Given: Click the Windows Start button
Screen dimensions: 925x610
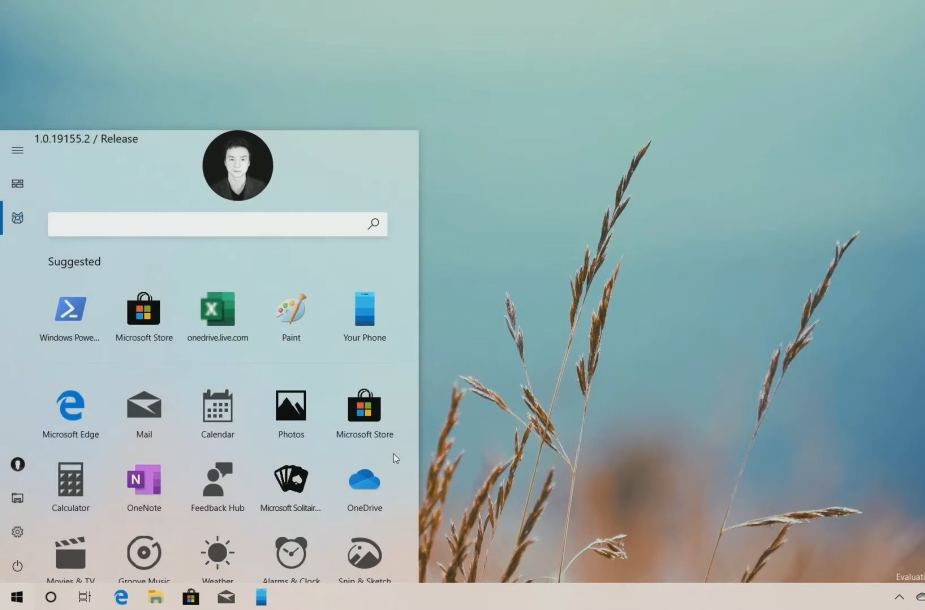Looking at the screenshot, I should click(17, 597).
